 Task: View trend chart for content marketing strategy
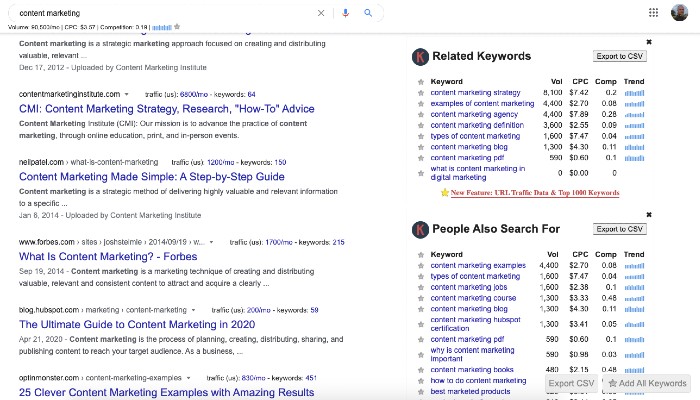[634, 92]
